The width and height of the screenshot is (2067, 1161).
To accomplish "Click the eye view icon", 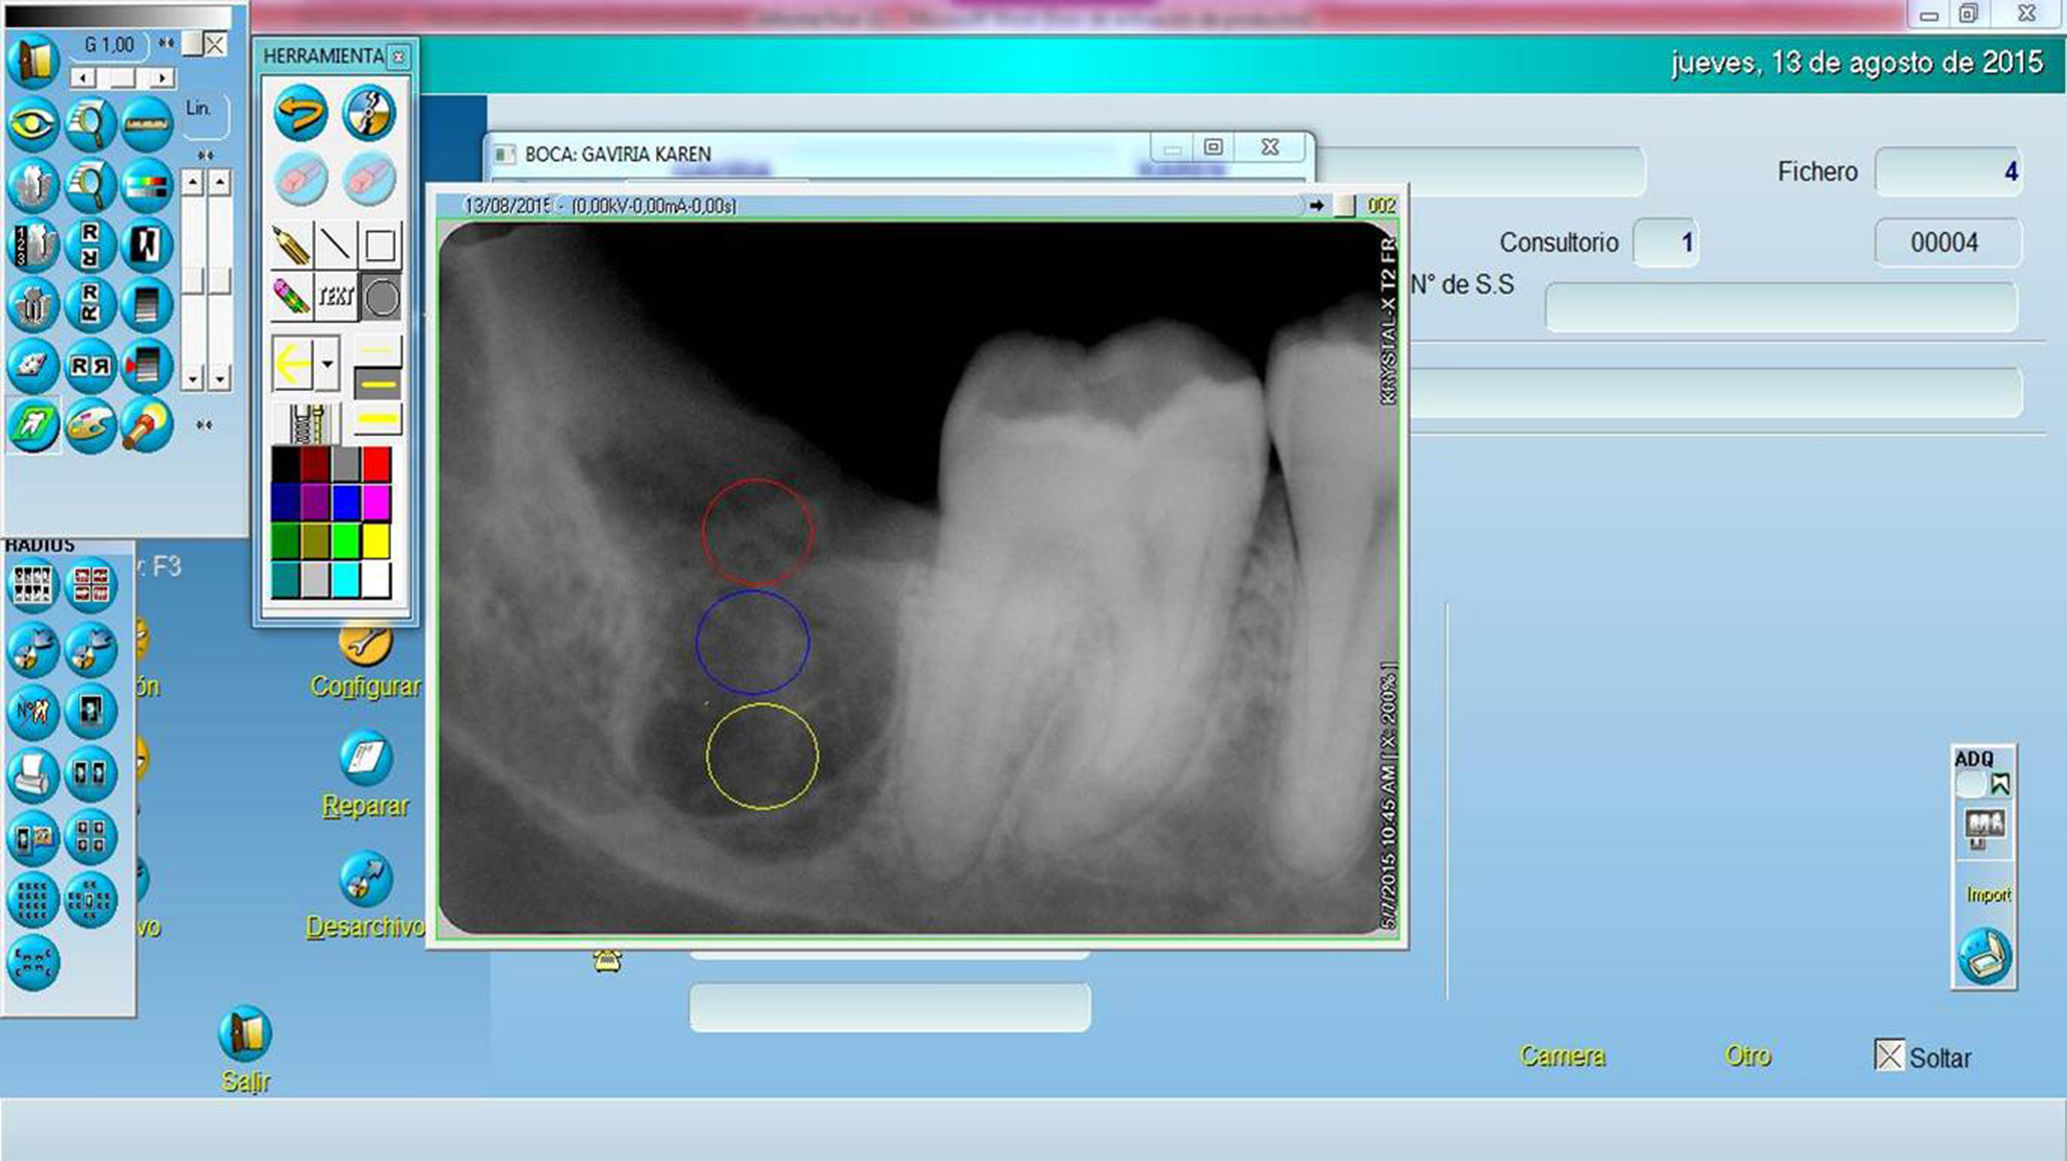I will (x=33, y=125).
